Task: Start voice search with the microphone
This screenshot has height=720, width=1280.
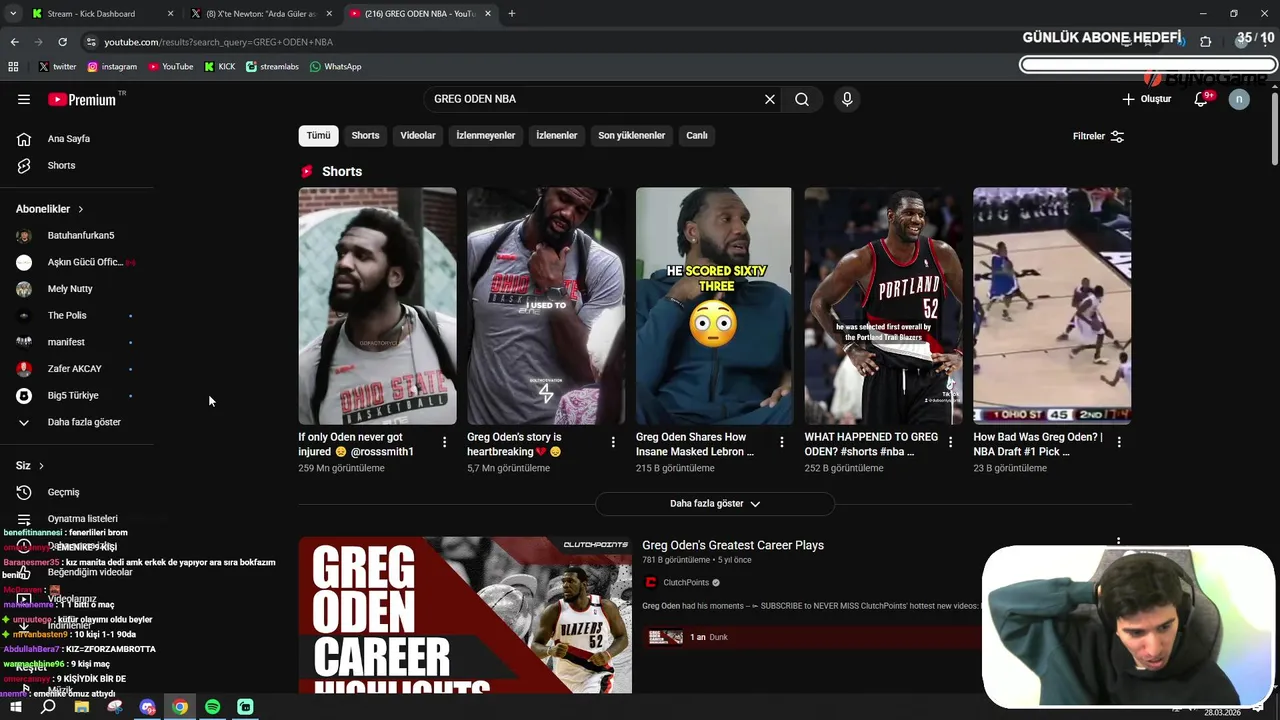Action: [x=847, y=99]
